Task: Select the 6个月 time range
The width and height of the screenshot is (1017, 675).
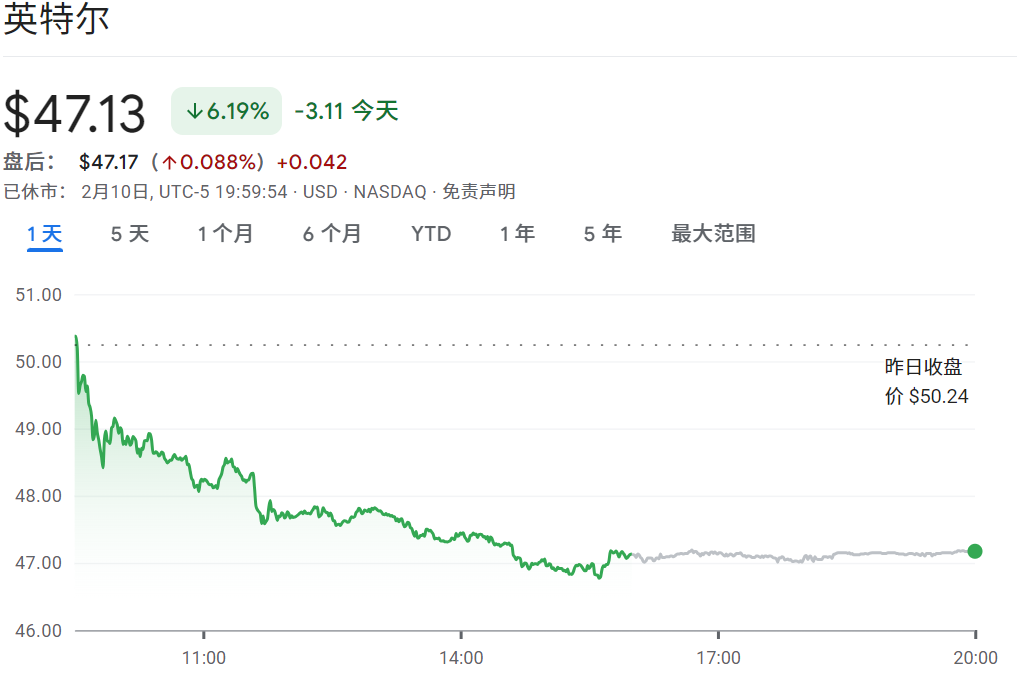Action: 331,233
